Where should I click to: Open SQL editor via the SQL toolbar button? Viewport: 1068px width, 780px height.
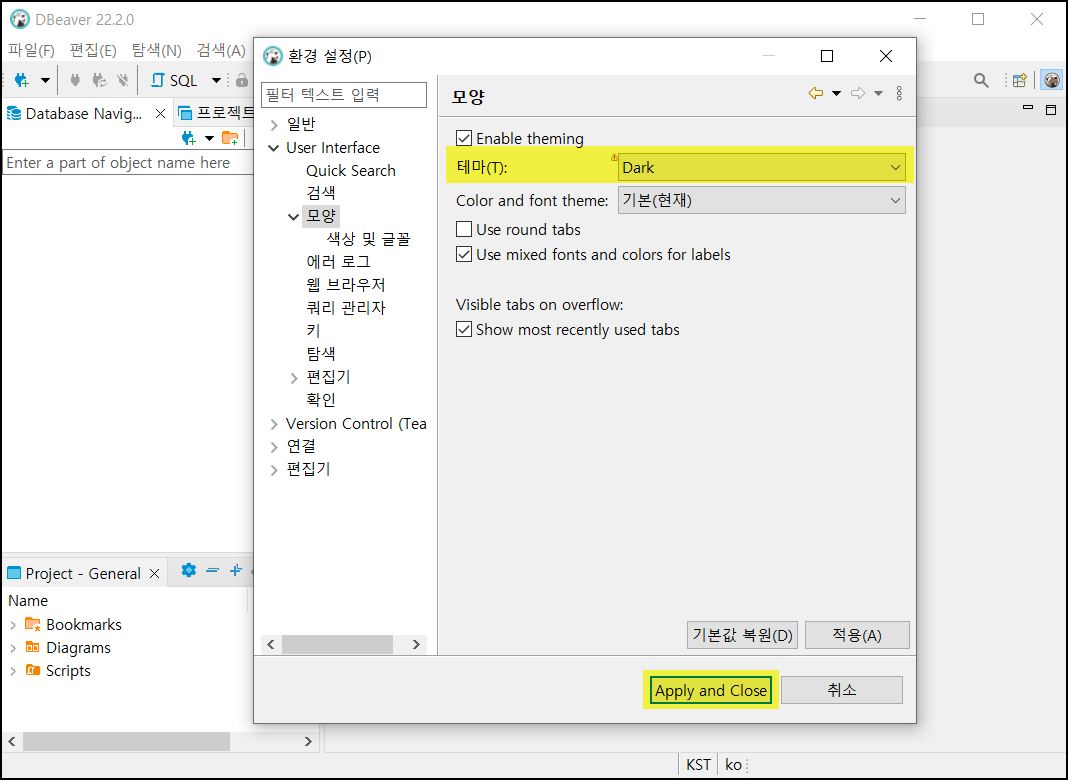pyautogui.click(x=174, y=80)
